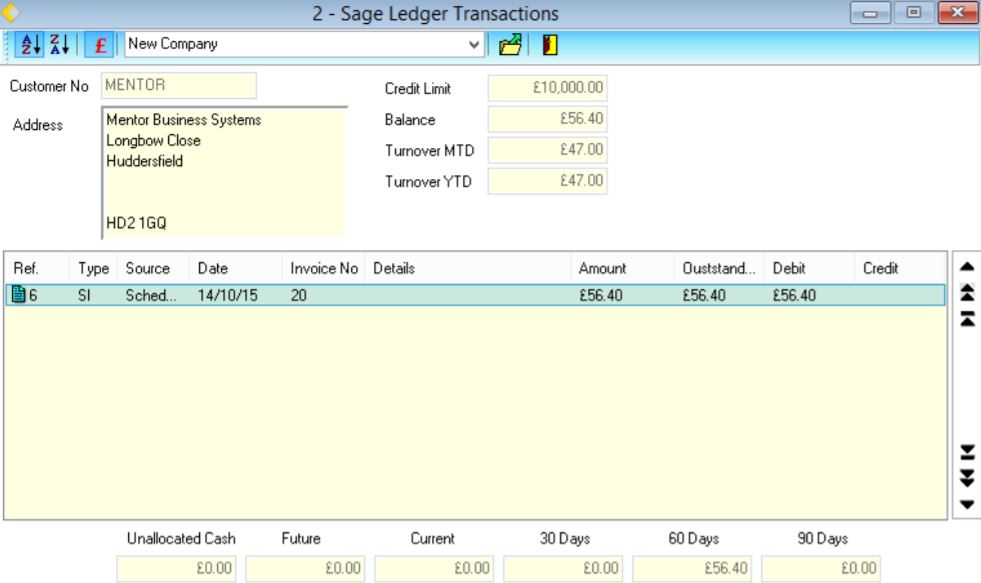Click the double down arrow page-down button
Image resolution: width=981 pixels, height=583 pixels.
[967, 479]
